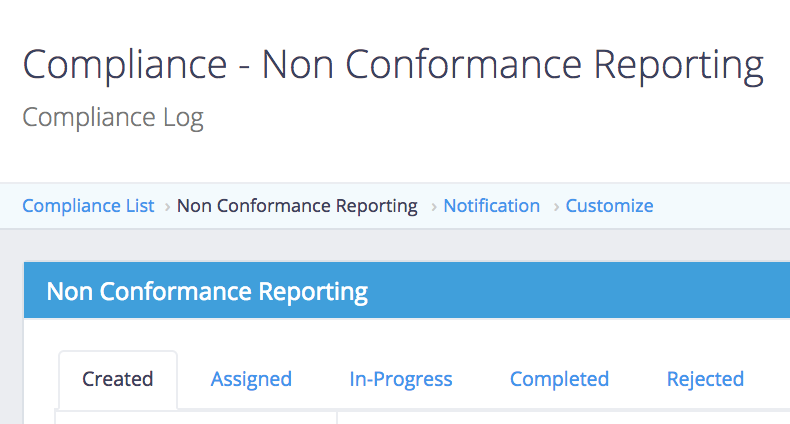Show the Completed tab

click(559, 379)
